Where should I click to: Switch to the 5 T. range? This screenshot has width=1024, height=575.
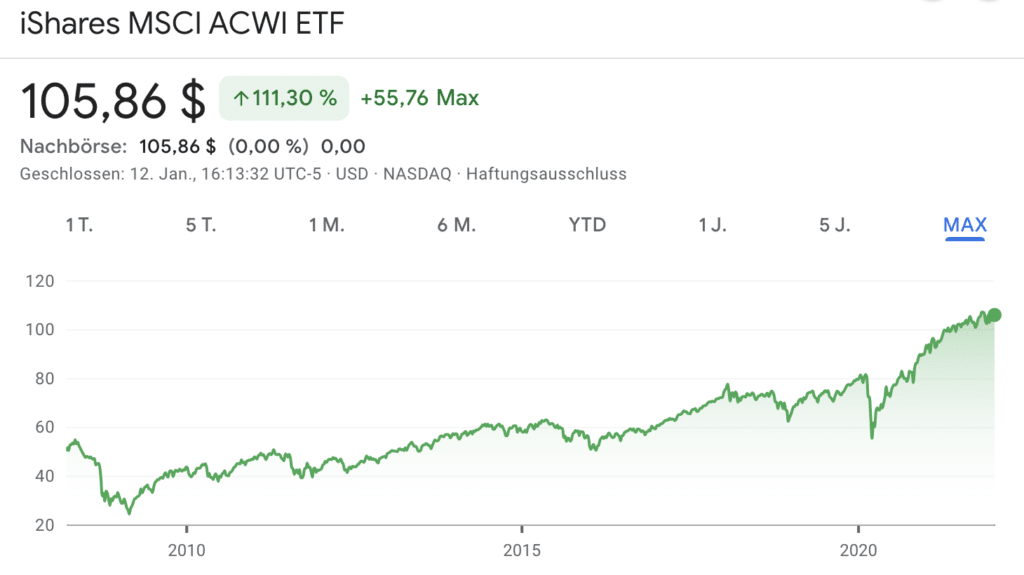201,225
